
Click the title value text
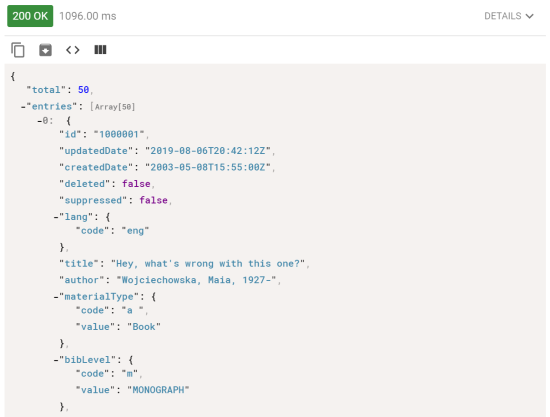208,264
